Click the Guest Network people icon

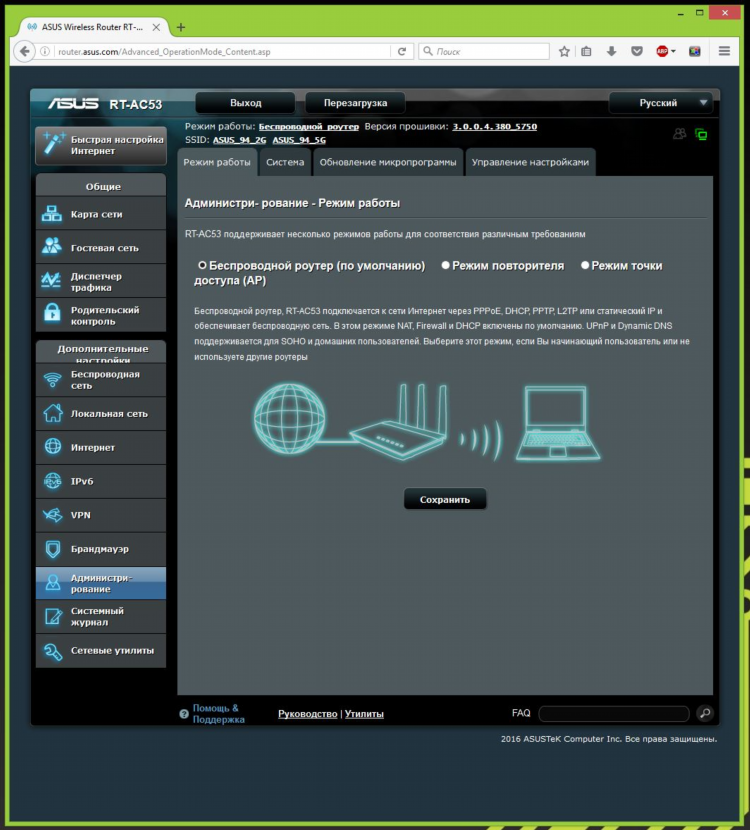[x=52, y=247]
